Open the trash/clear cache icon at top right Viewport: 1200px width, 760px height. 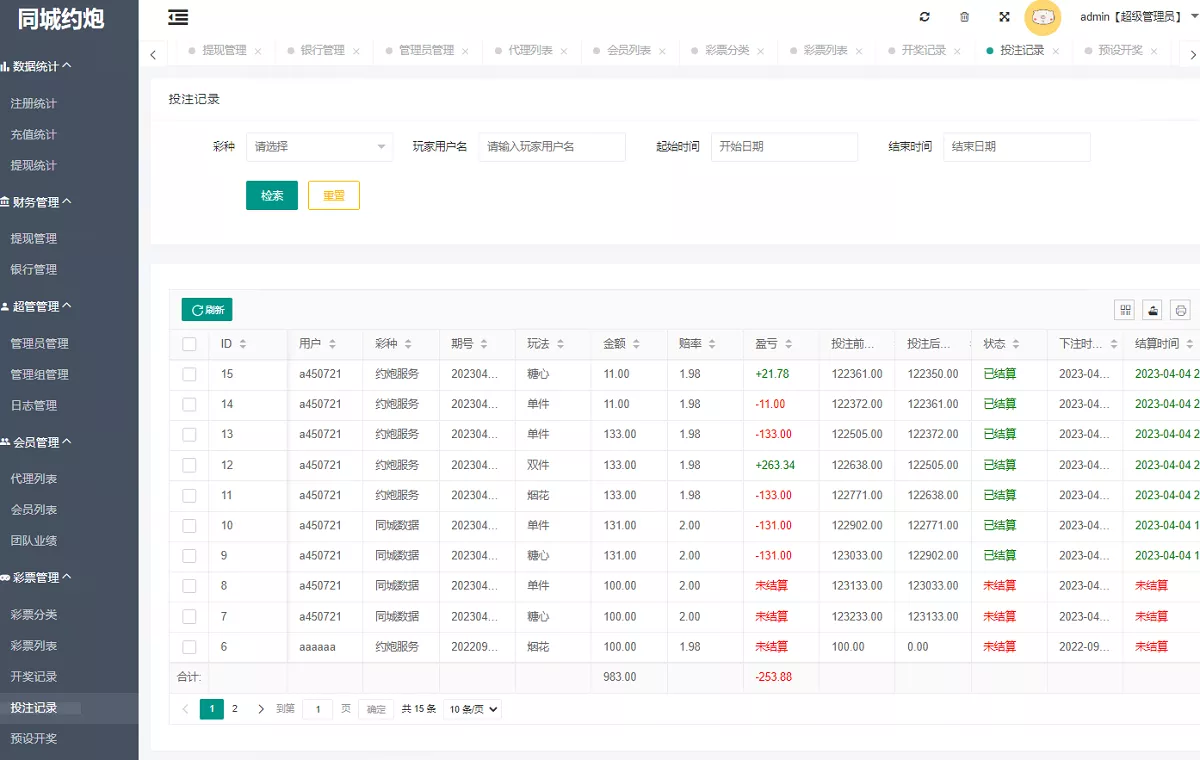963,17
